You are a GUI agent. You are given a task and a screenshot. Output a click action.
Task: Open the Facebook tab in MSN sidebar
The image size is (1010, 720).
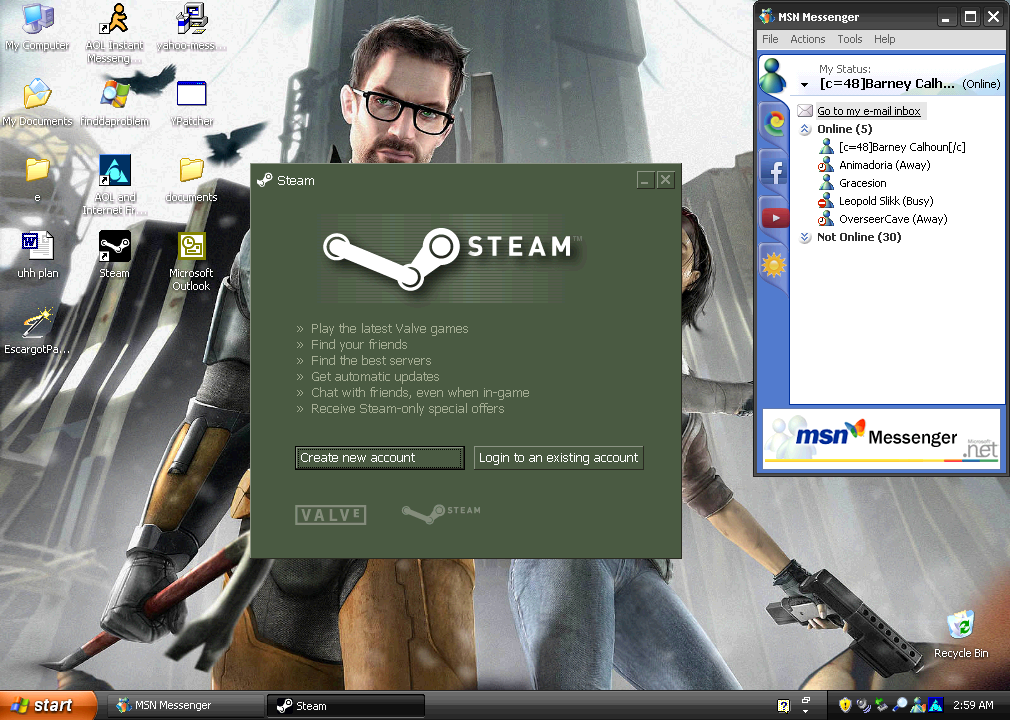(773, 170)
